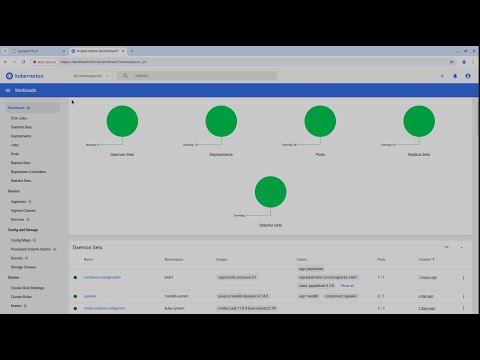The width and height of the screenshot is (480, 360).
Task: Click the magnifier search icon
Action: click(125, 76)
